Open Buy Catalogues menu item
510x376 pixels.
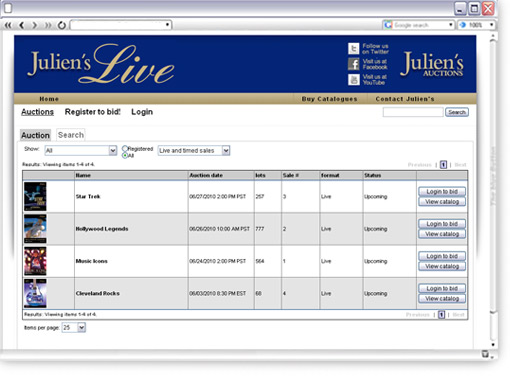click(x=329, y=99)
